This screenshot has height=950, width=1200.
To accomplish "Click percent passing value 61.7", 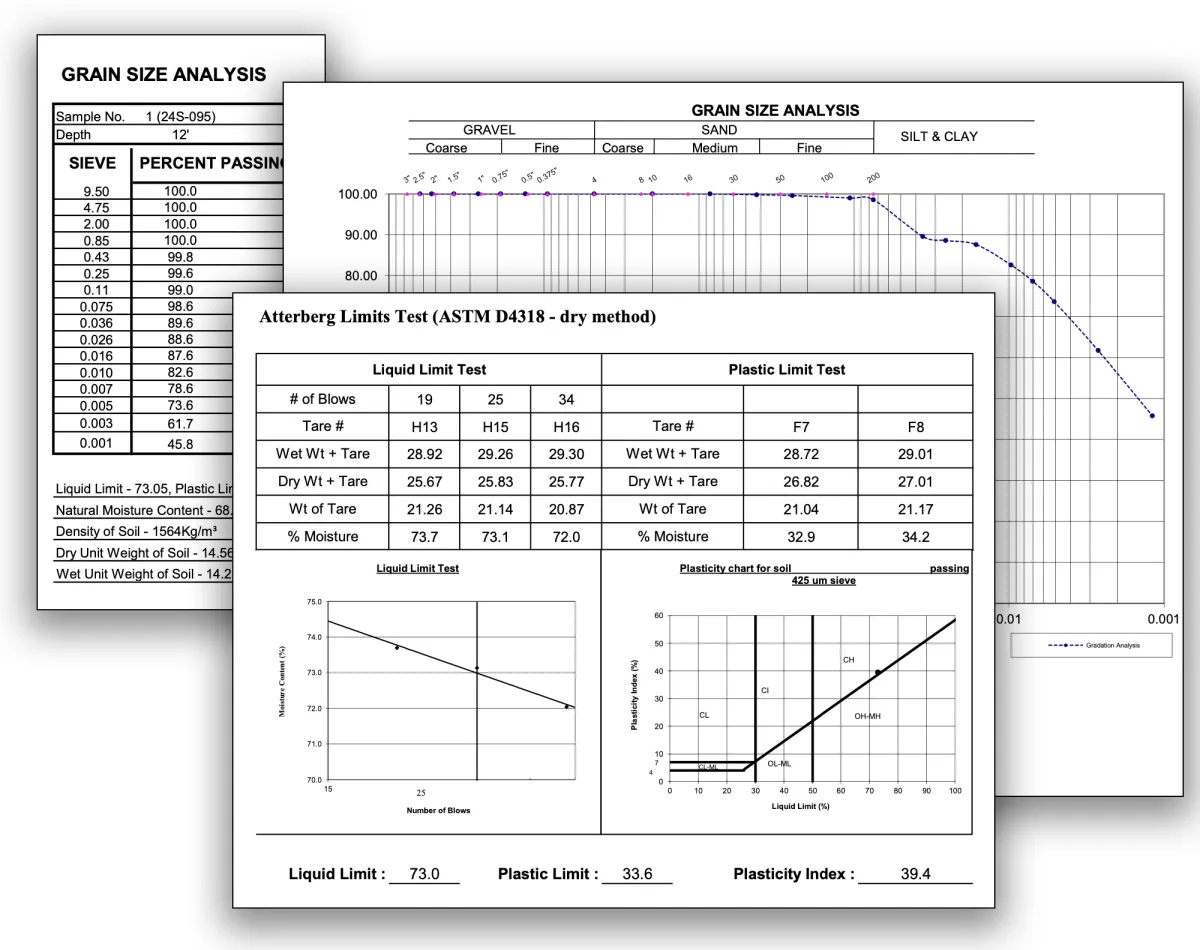I will [181, 424].
